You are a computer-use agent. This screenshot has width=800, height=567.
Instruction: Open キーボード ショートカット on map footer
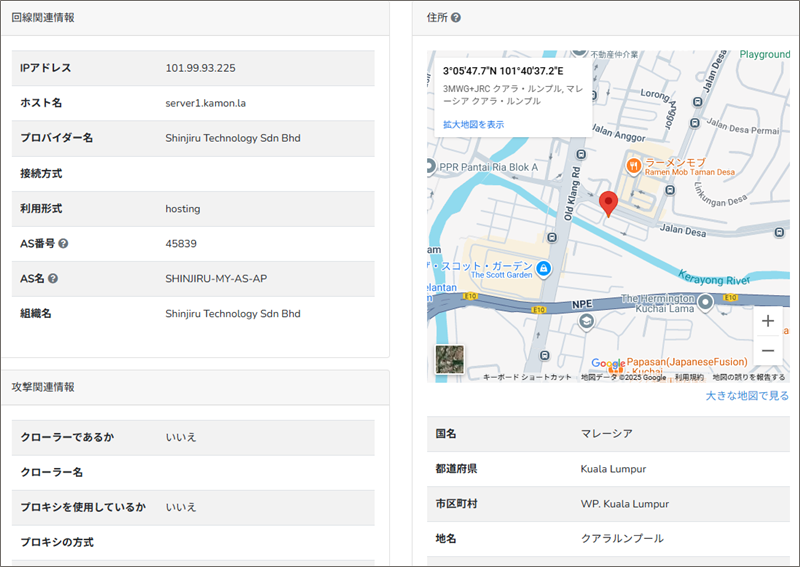click(527, 377)
